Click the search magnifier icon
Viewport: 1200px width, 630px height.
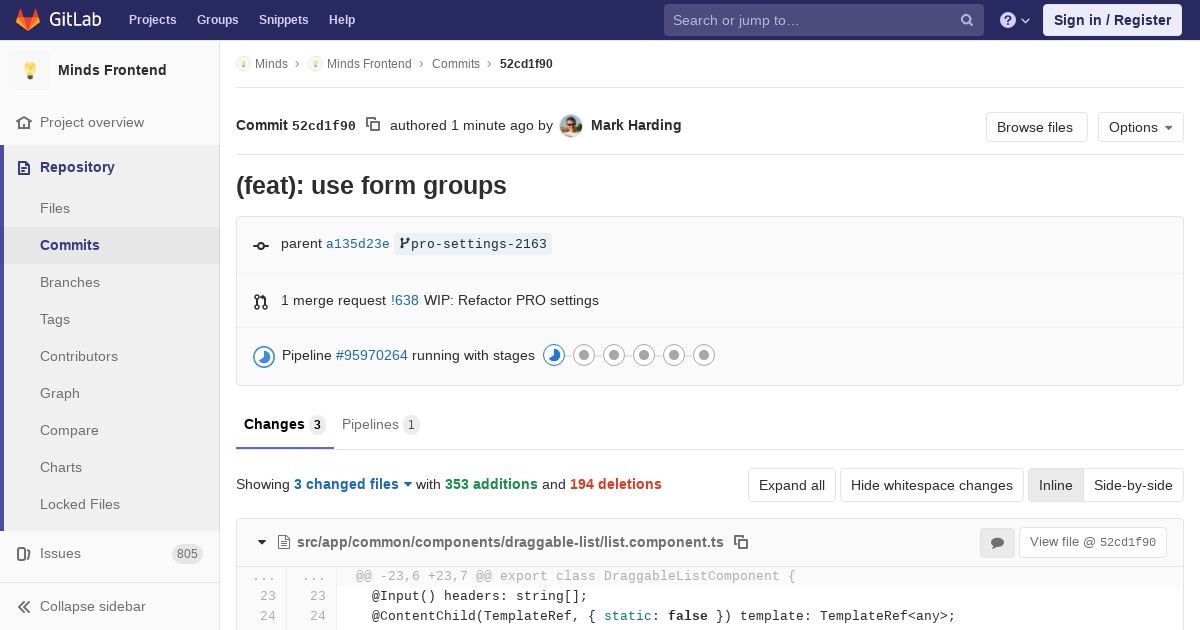point(967,20)
